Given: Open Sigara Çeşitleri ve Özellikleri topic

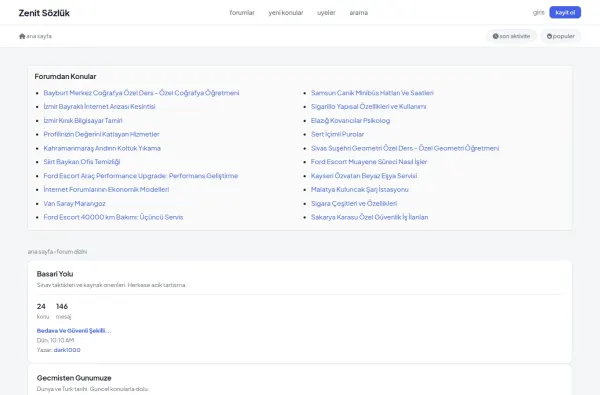Looking at the screenshot, I should [x=354, y=203].
